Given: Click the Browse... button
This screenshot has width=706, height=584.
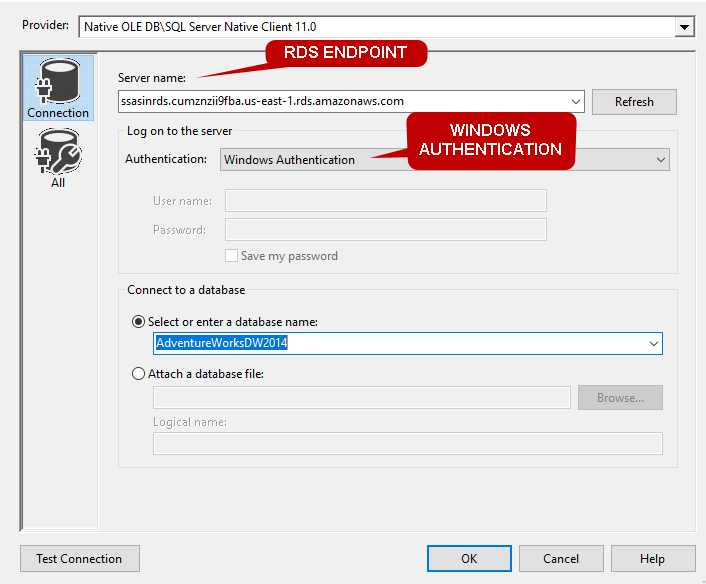Looking at the screenshot, I should pyautogui.click(x=620, y=398).
